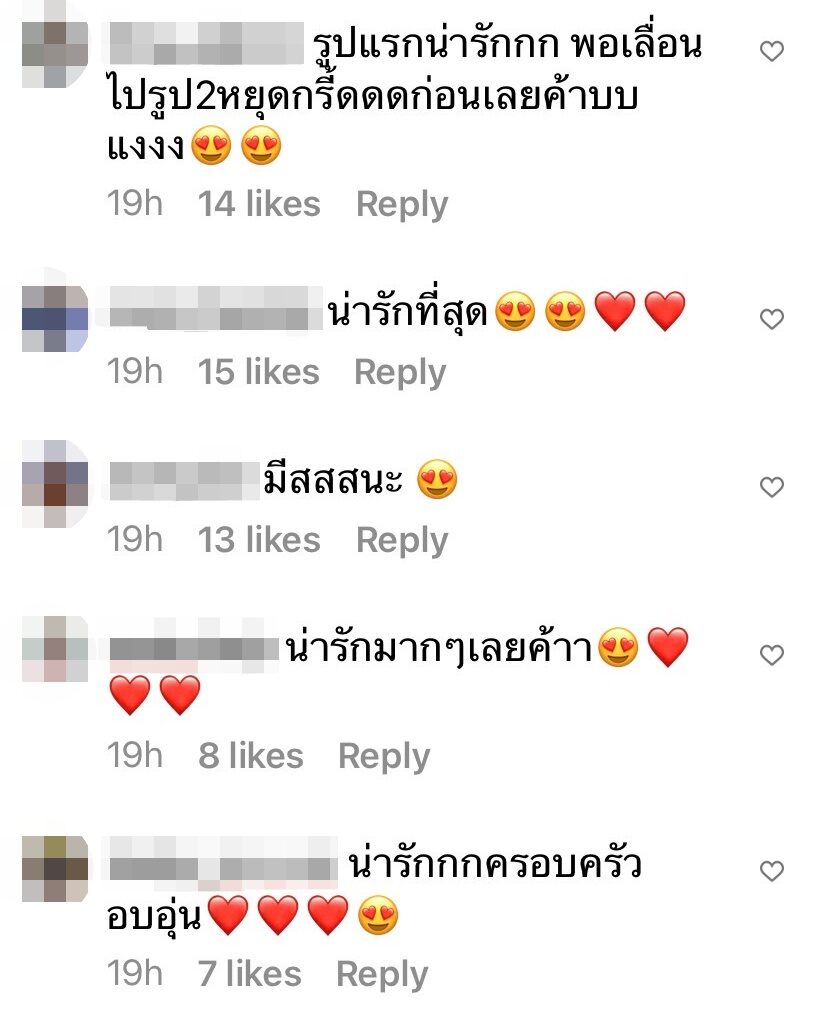Image resolution: width=828 pixels, height=1010 pixels.
Task: View who liked: 14 likes
Action: [259, 204]
